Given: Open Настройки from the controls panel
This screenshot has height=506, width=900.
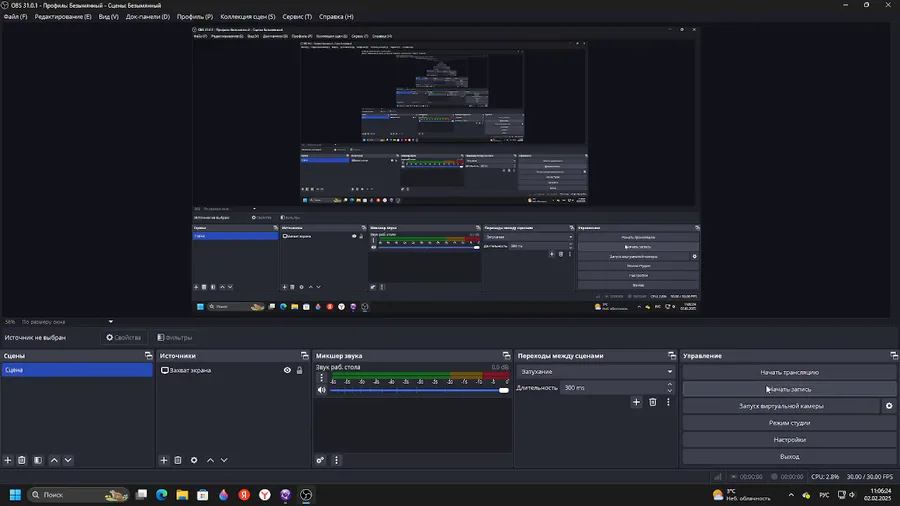Looking at the screenshot, I should point(789,439).
